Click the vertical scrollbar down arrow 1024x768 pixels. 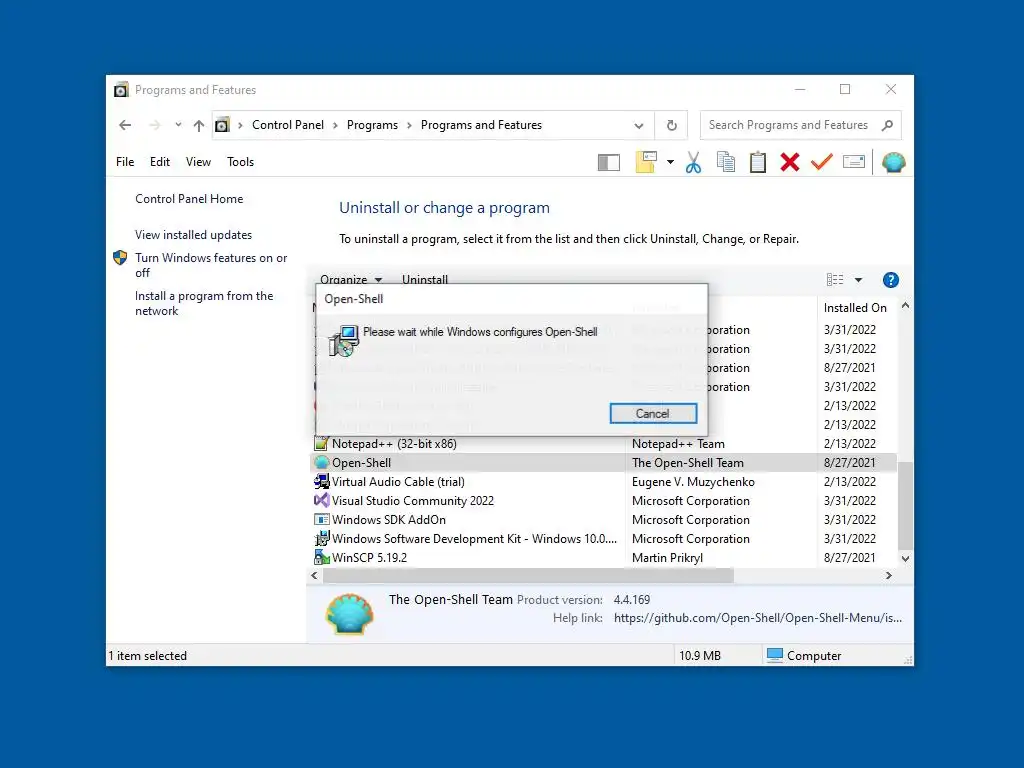click(905, 558)
